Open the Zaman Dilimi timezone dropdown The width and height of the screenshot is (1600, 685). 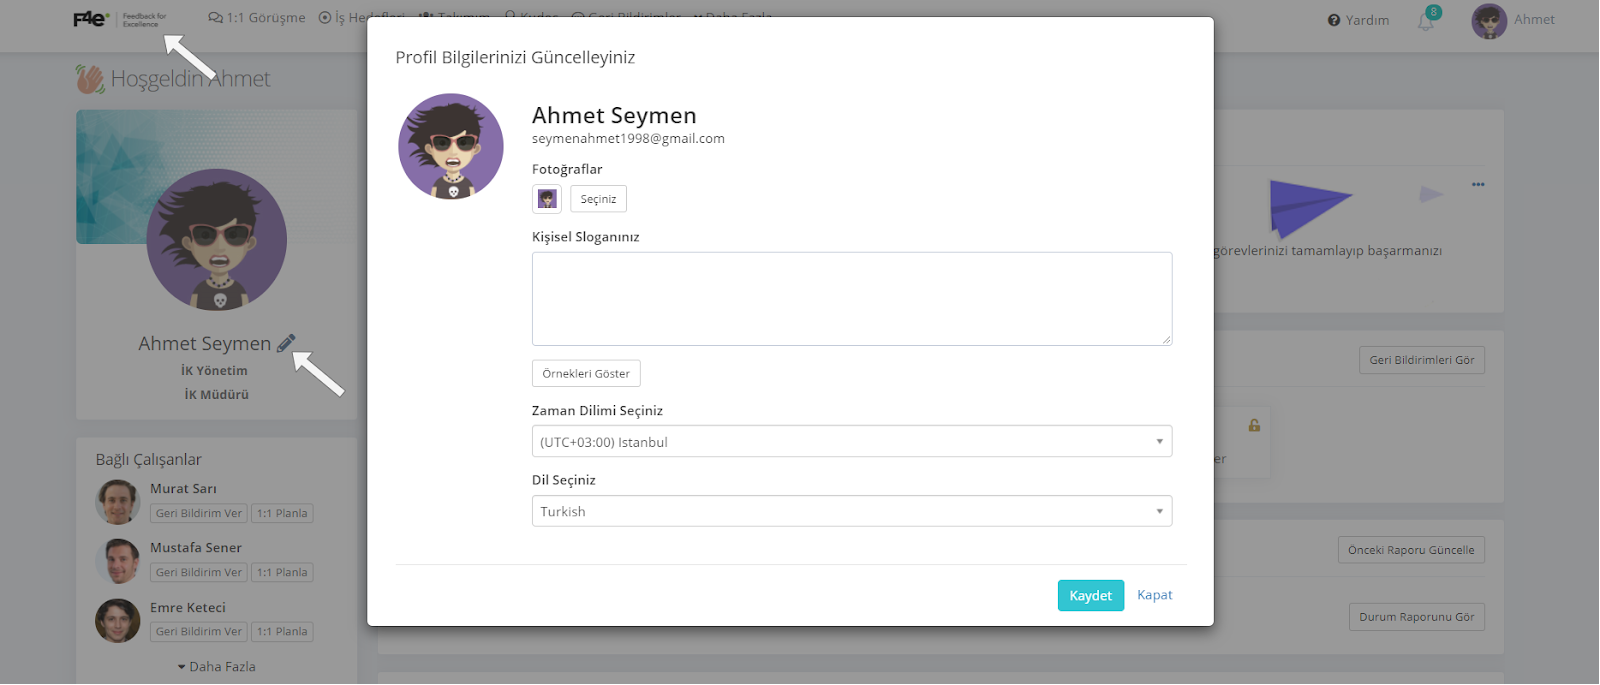tap(851, 442)
